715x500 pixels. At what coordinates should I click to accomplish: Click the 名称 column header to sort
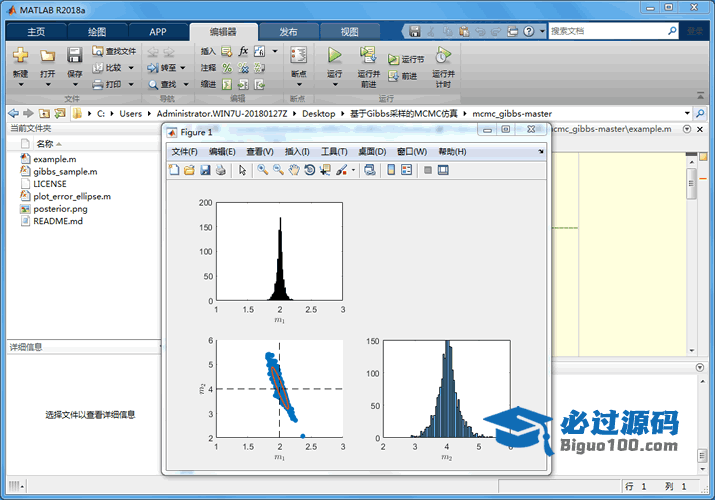45,144
